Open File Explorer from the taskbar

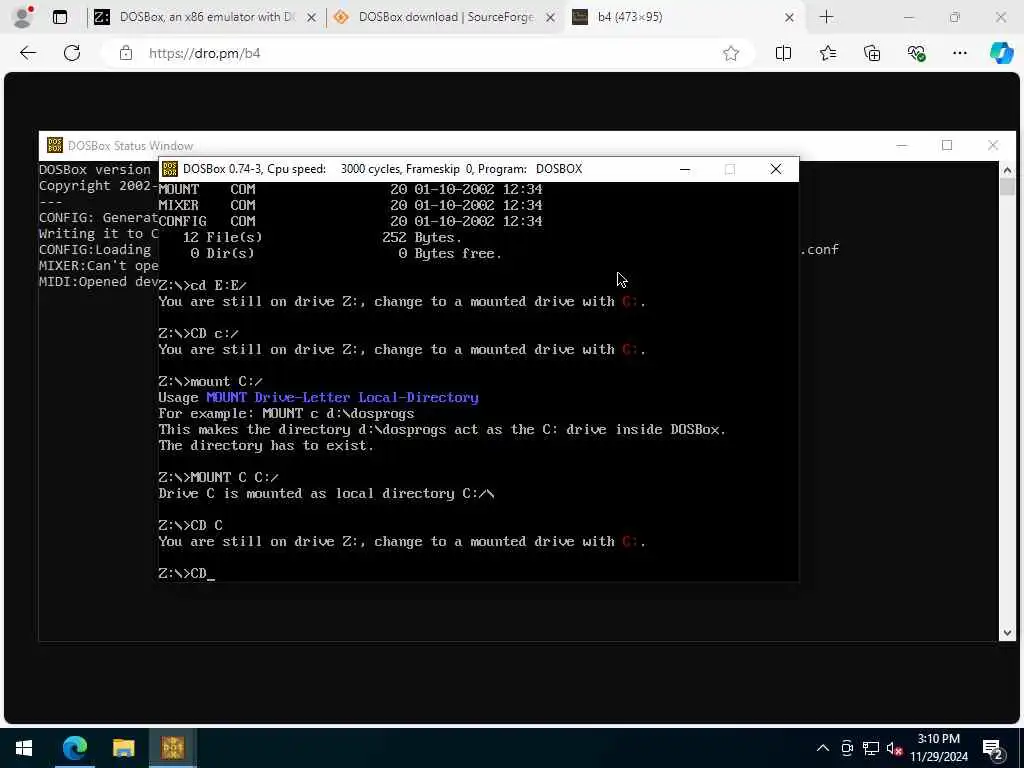tap(123, 747)
